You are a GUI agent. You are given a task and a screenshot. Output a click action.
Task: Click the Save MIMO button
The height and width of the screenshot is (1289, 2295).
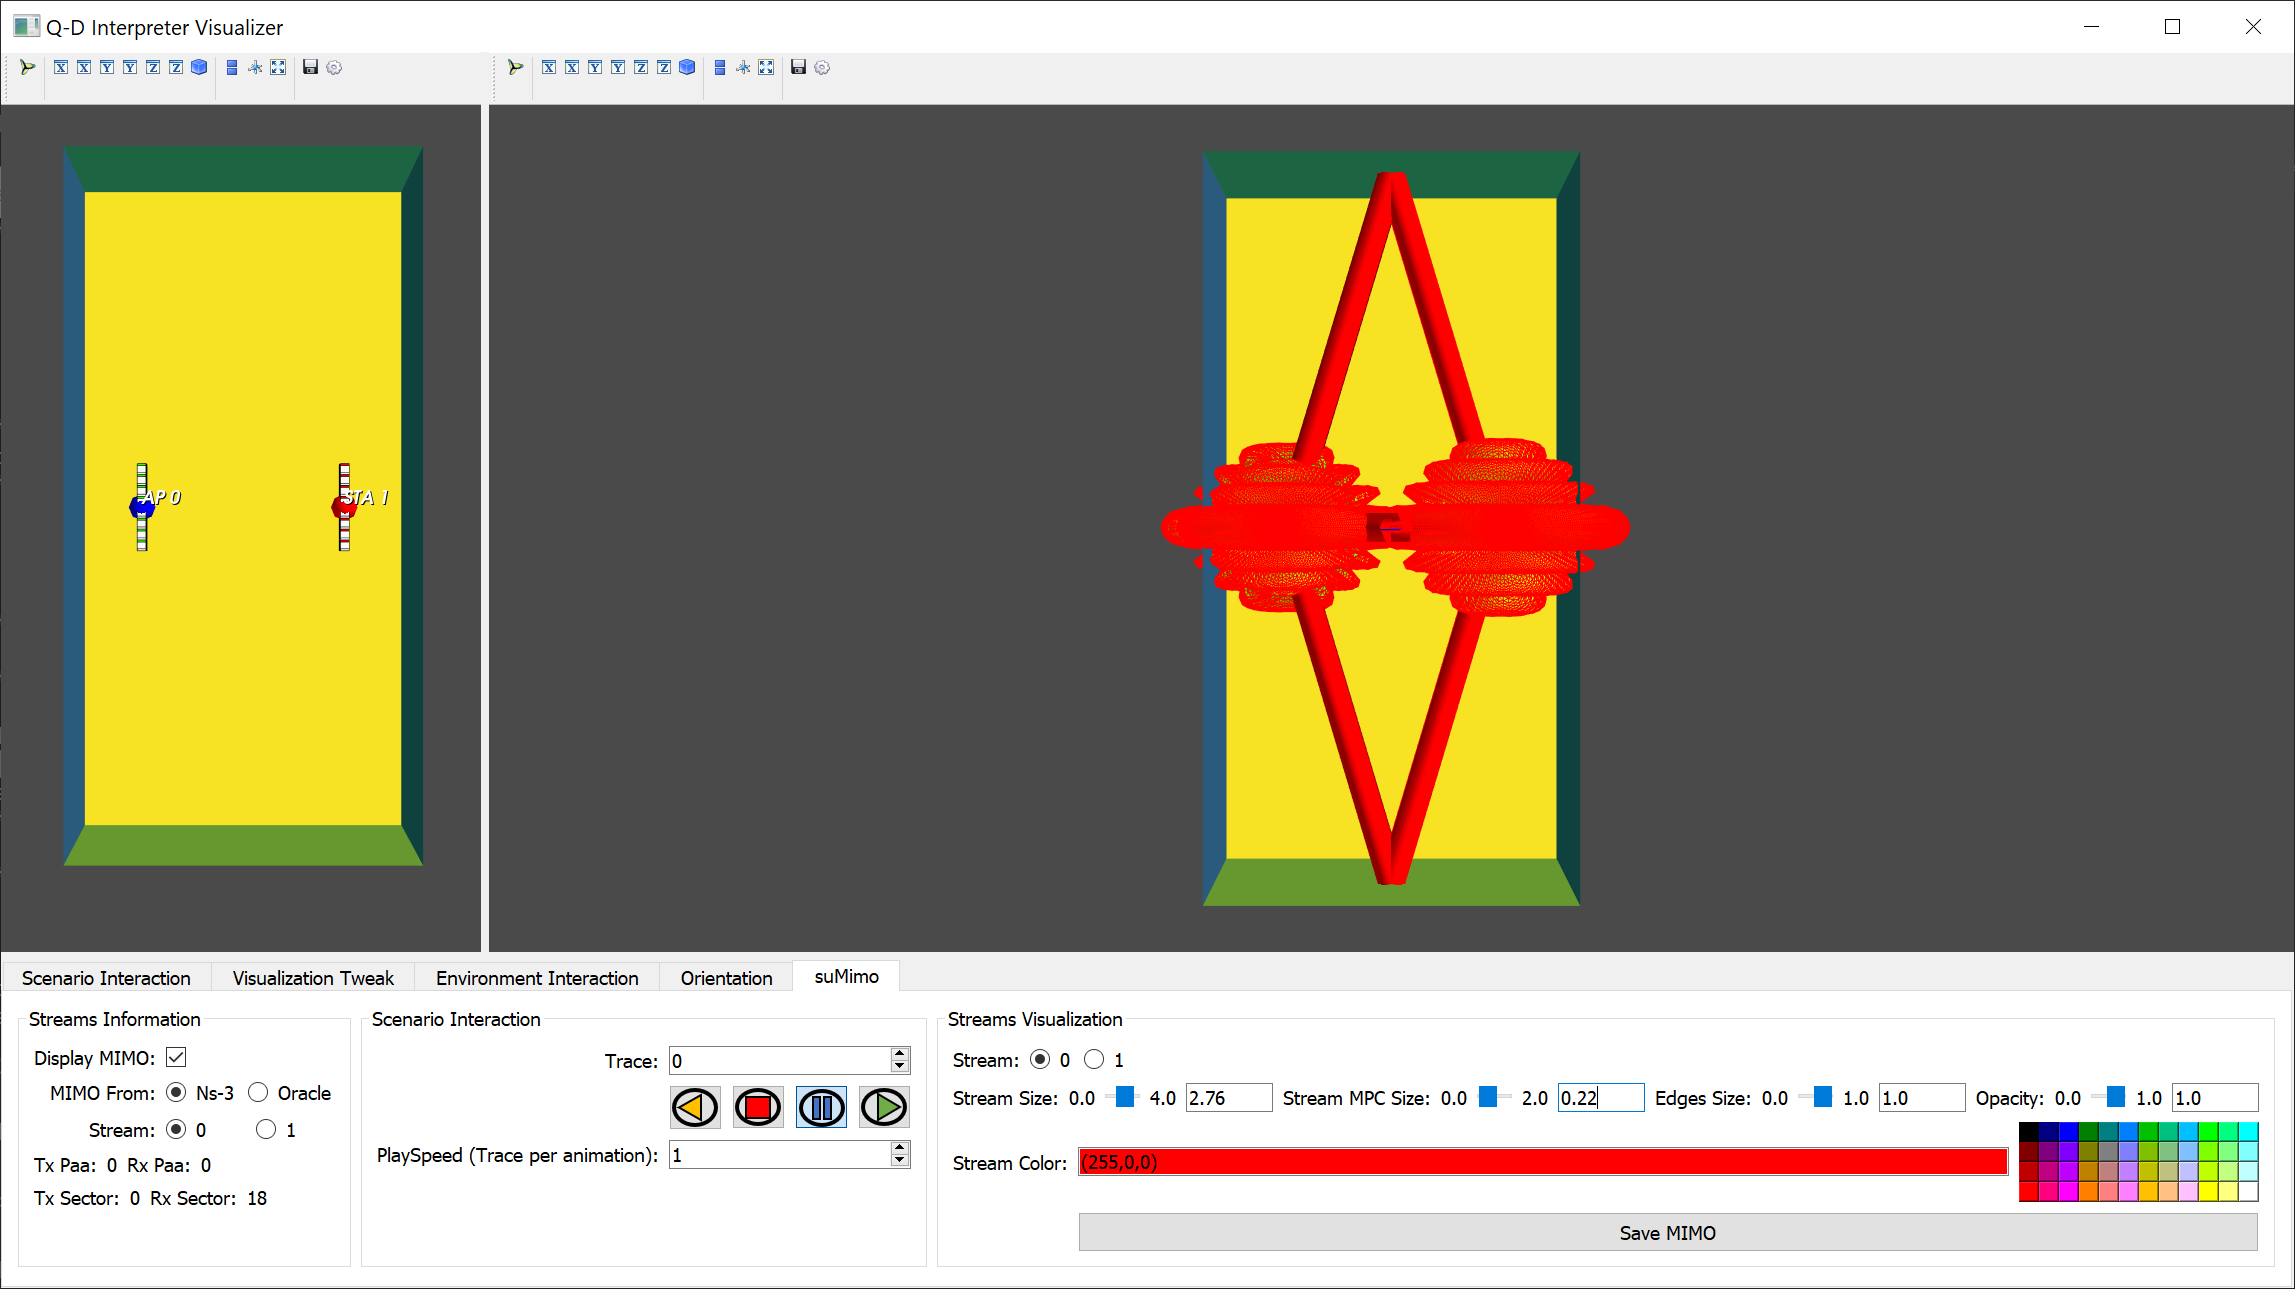coord(1667,1232)
